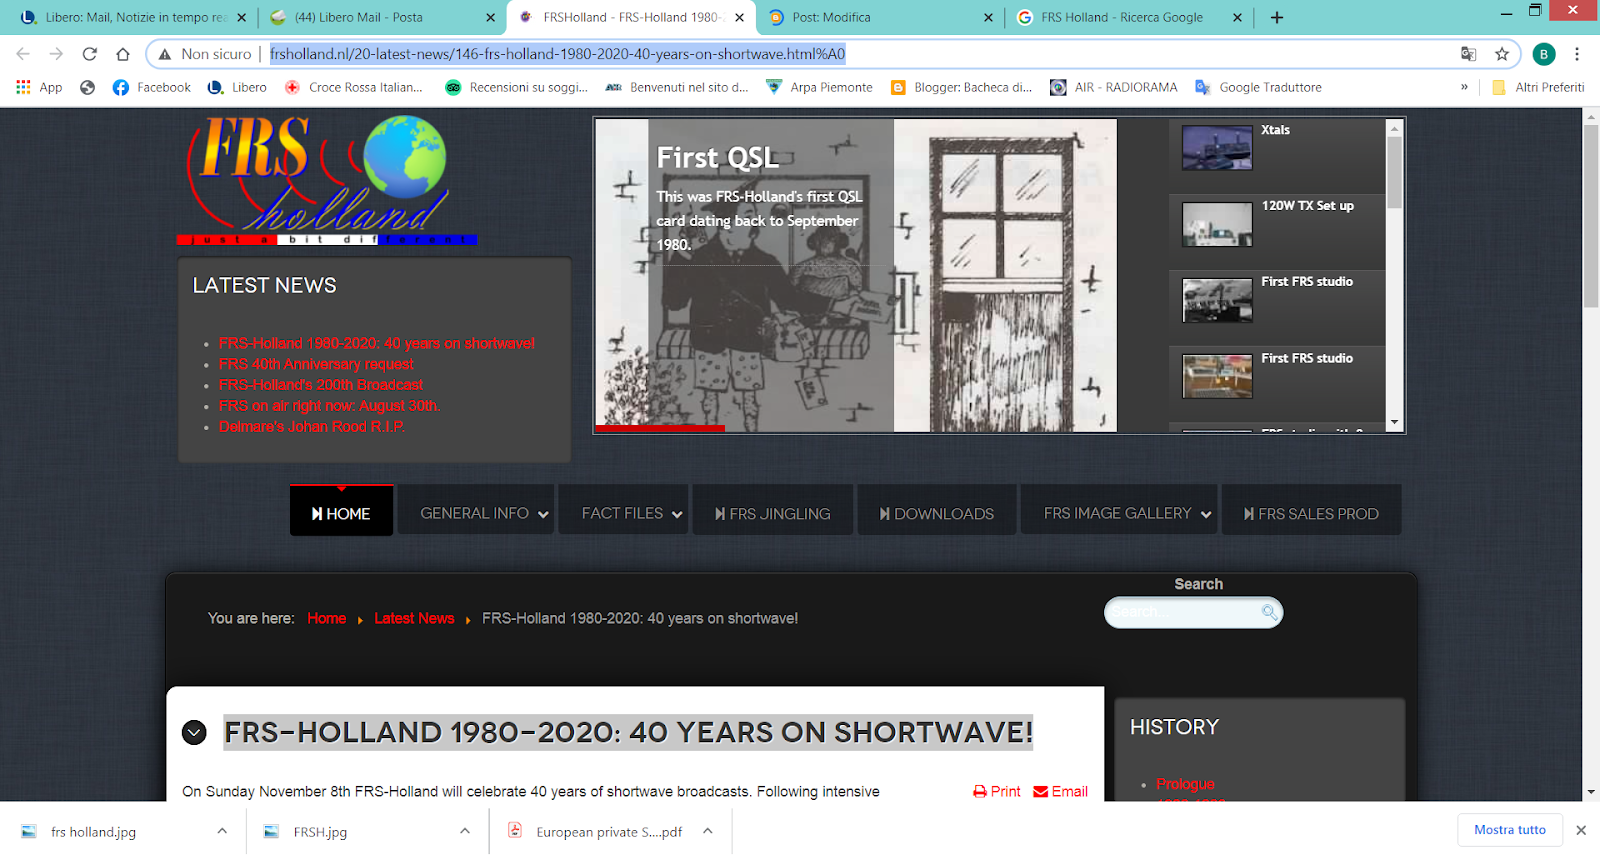Go forward with the browser forward arrow
Image resolution: width=1600 pixels, height=860 pixels.
click(56, 54)
